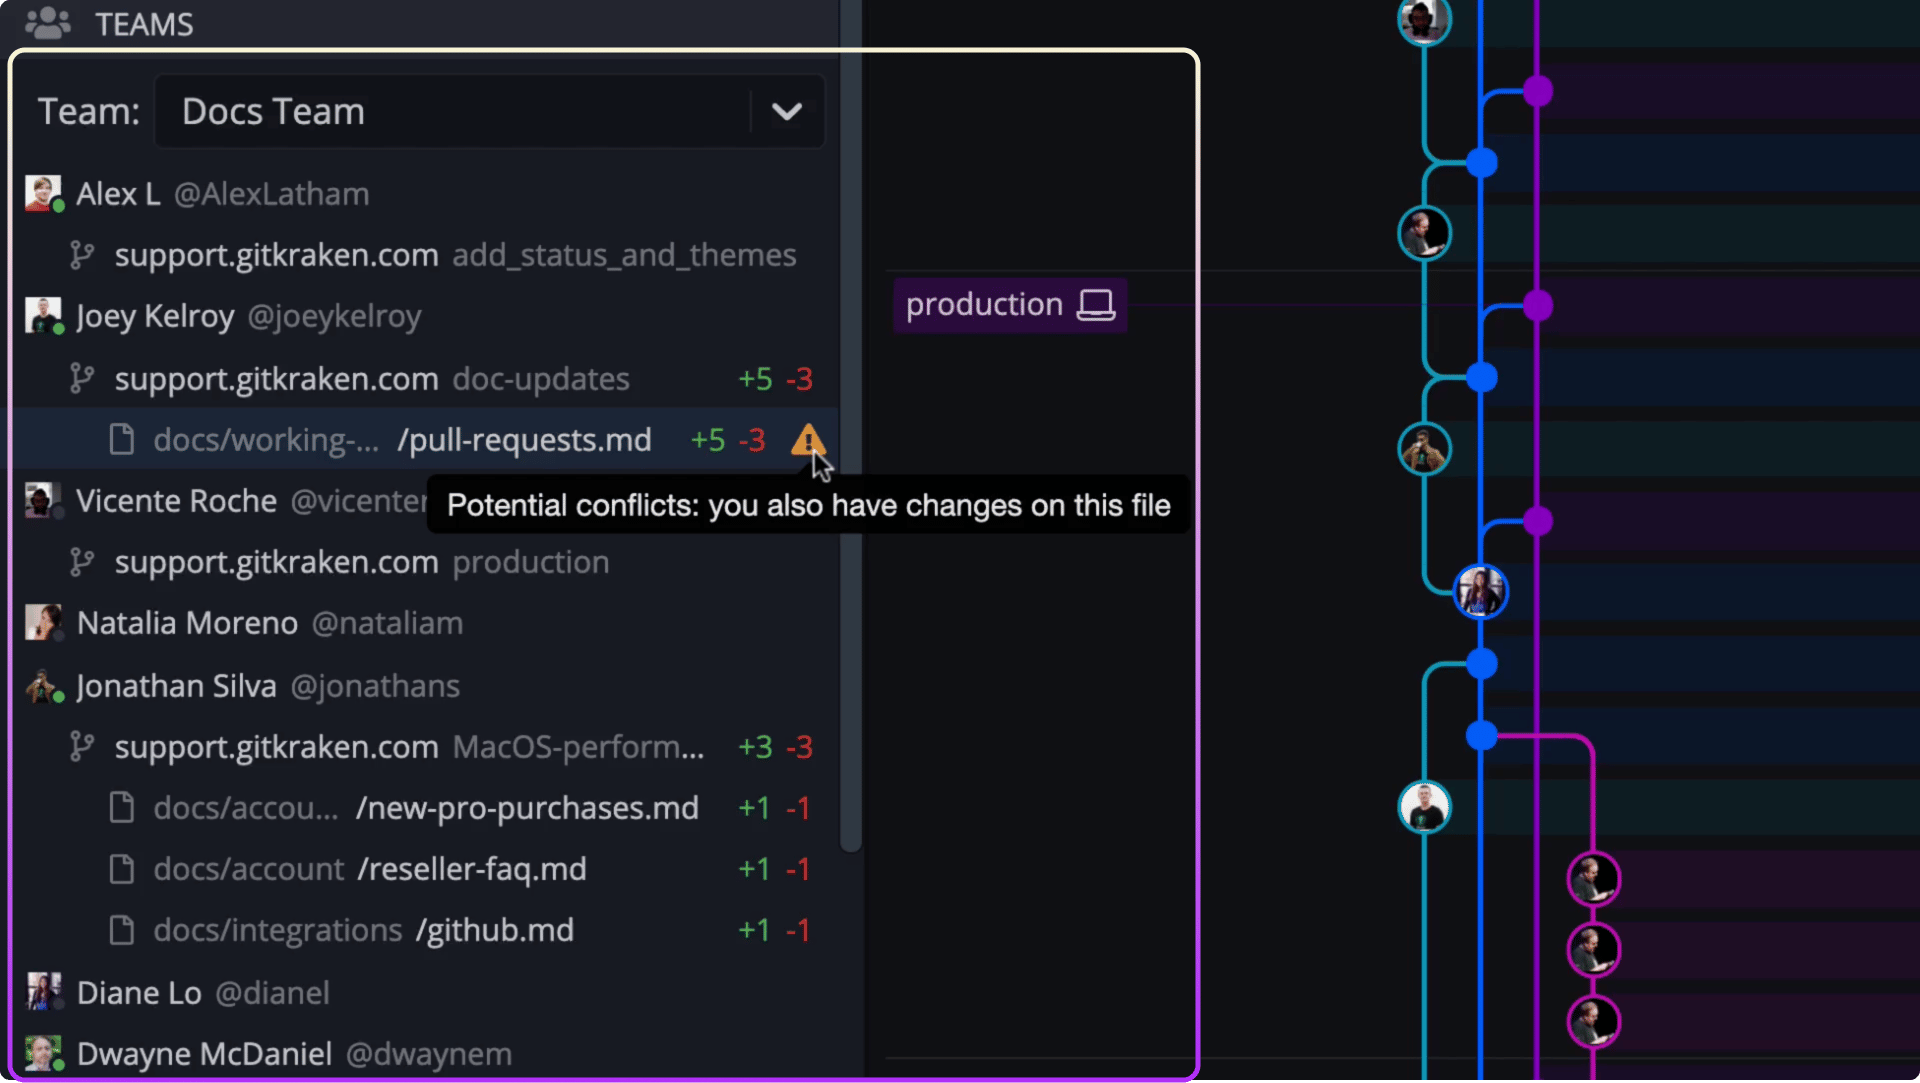This screenshot has height=1083, width=1920.
Task: Open the Team dropdown showing Docs Team
Action: point(489,111)
